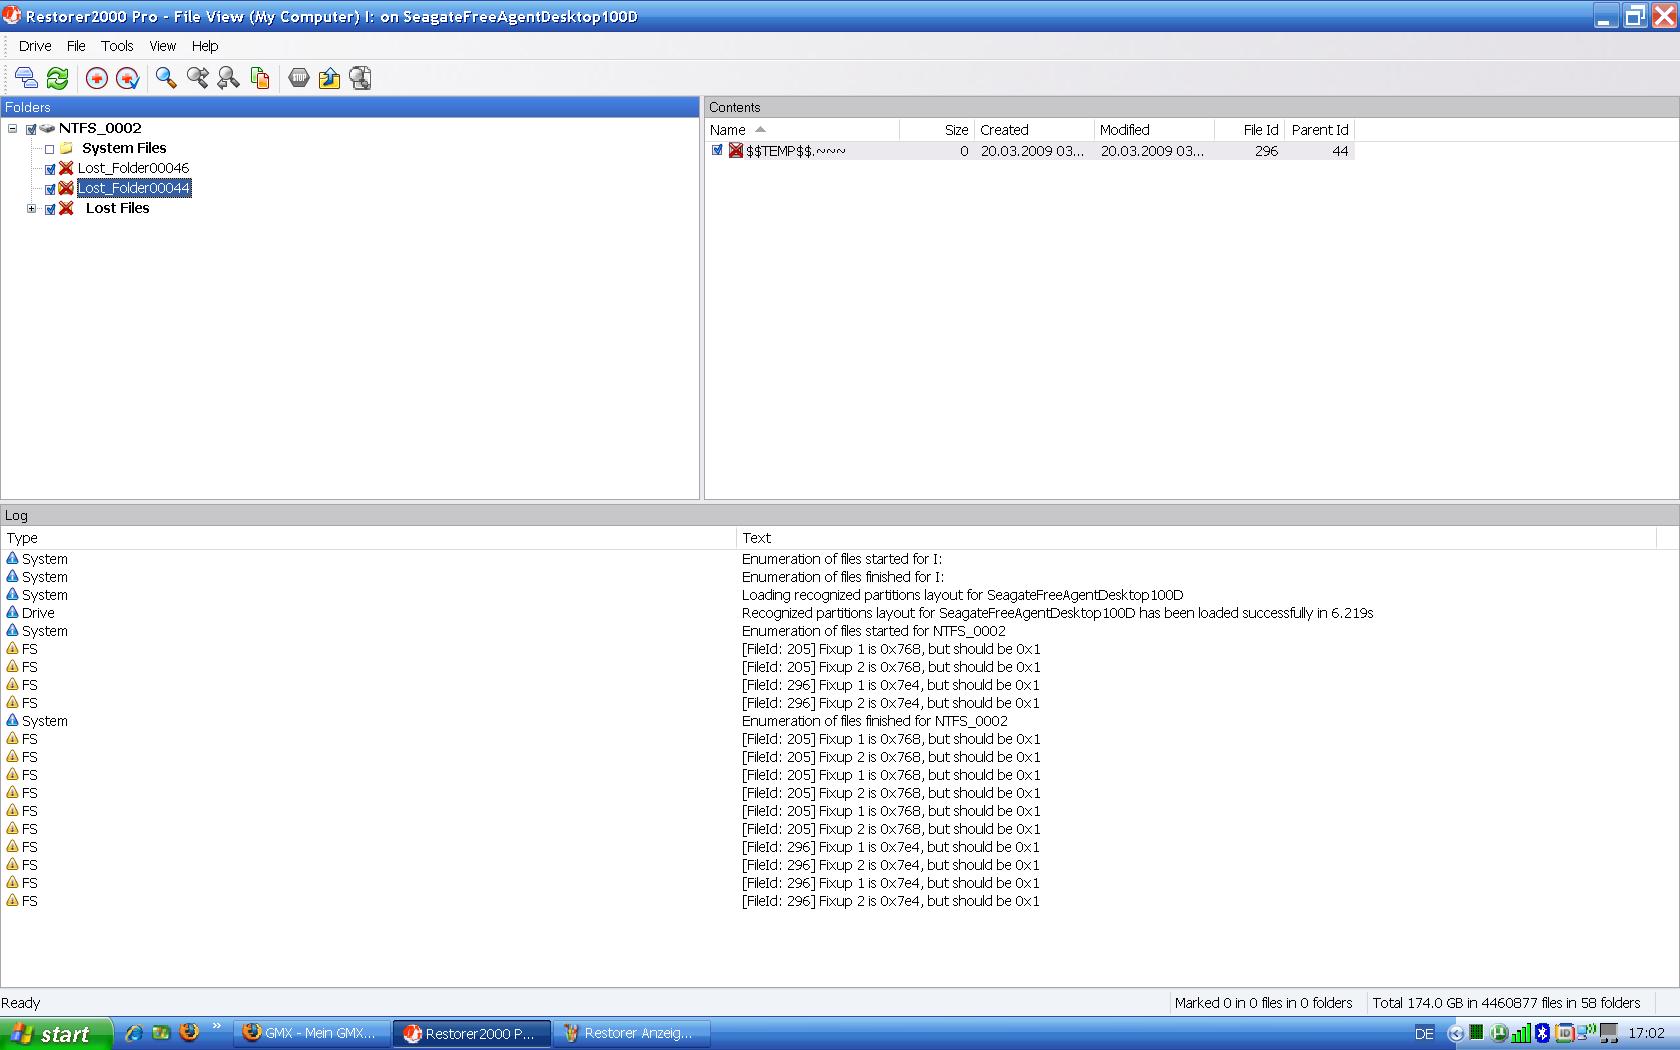
Task: Click the deleted file icon of $$TEMP$$.~~~
Action: click(736, 151)
